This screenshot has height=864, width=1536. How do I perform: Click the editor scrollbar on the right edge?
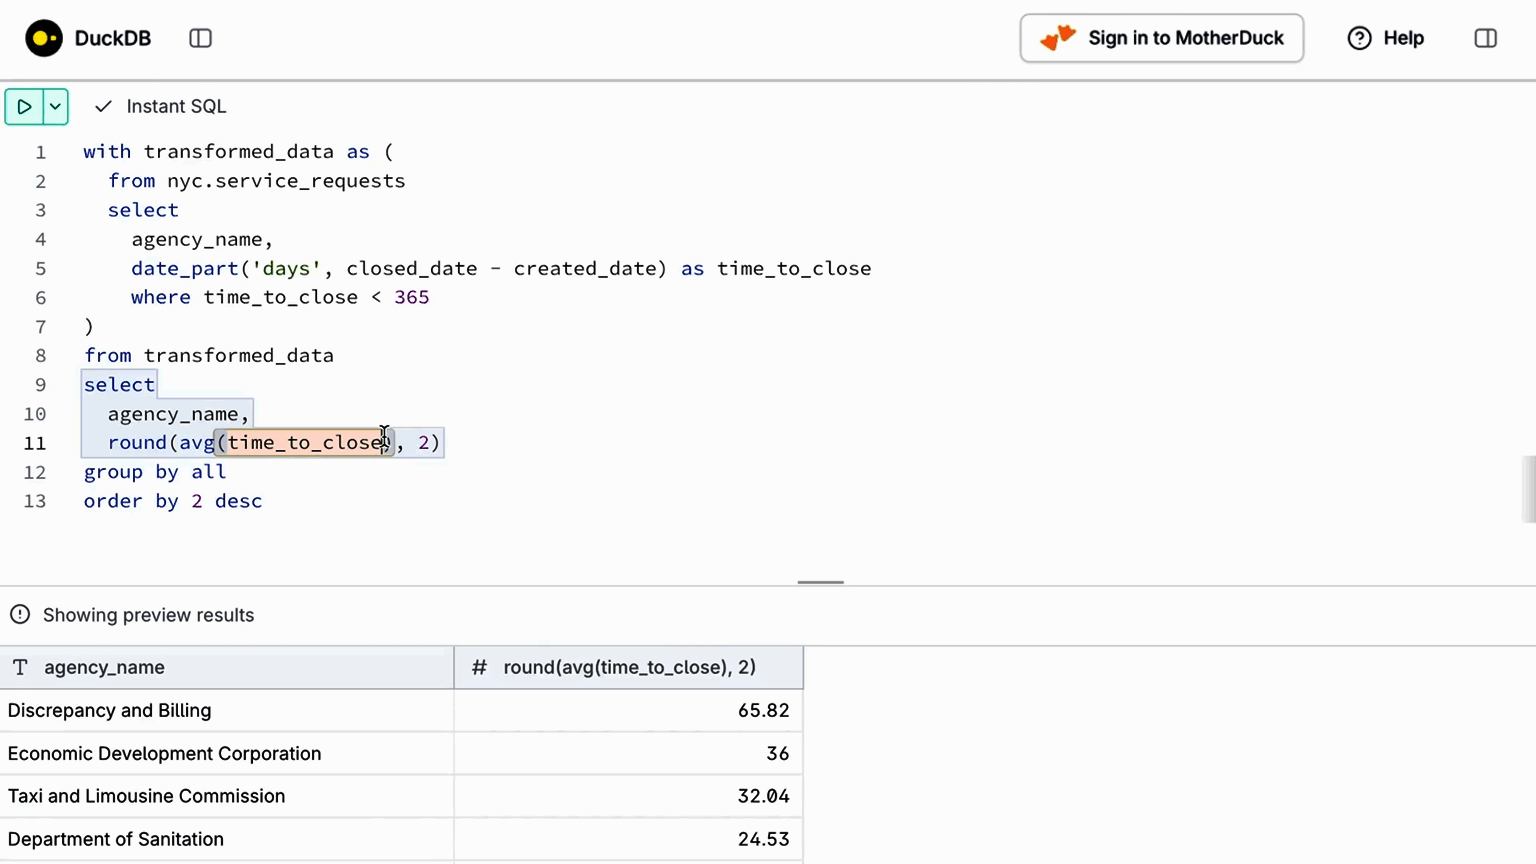click(x=1528, y=489)
